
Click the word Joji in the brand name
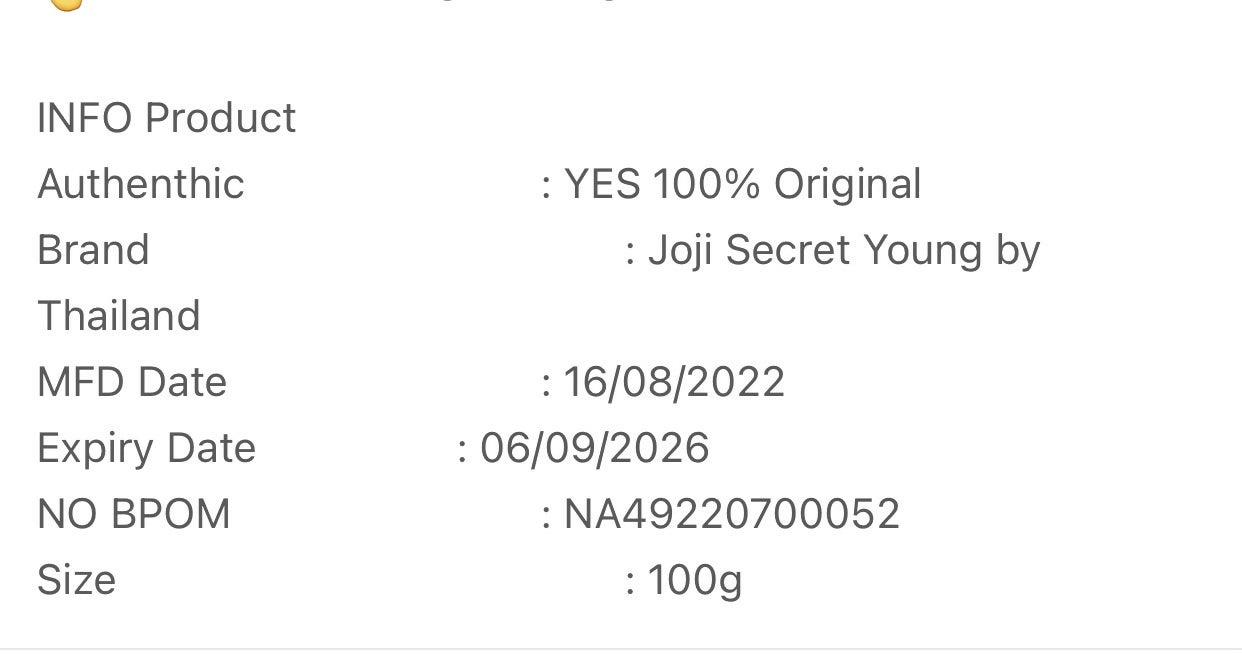[x=681, y=250]
